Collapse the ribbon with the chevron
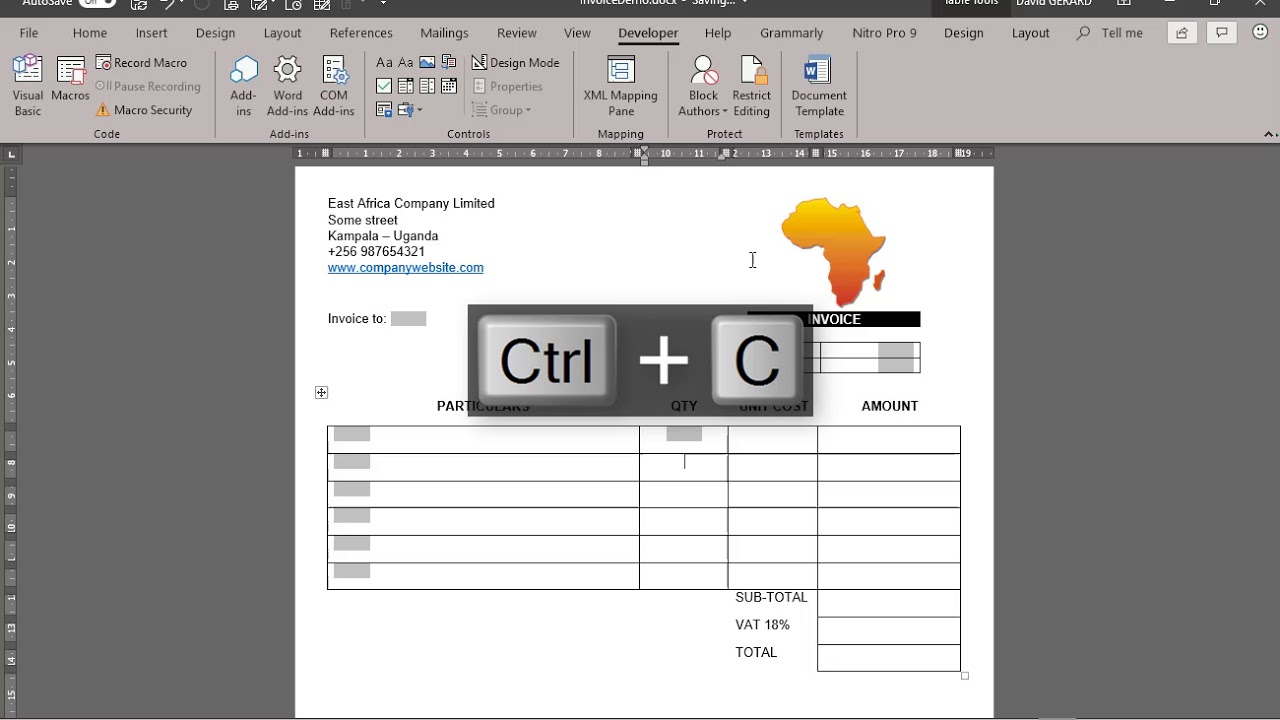The width and height of the screenshot is (1280, 720). point(1269,133)
